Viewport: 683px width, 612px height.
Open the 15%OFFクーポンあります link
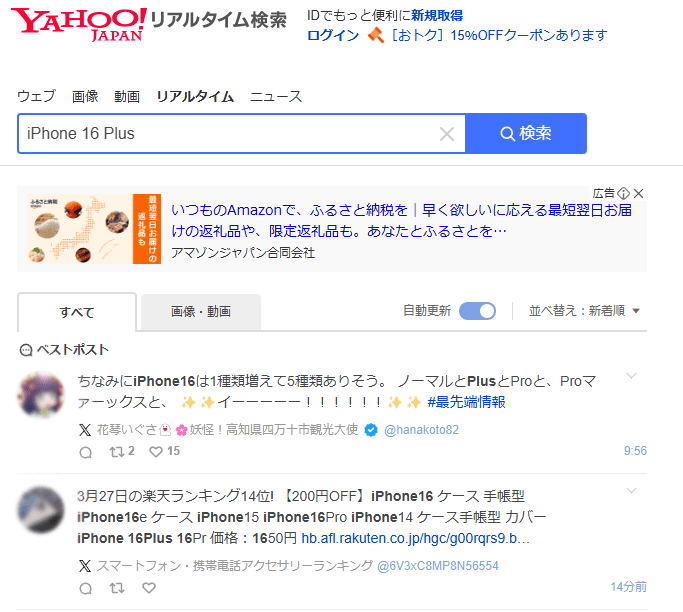(x=499, y=35)
